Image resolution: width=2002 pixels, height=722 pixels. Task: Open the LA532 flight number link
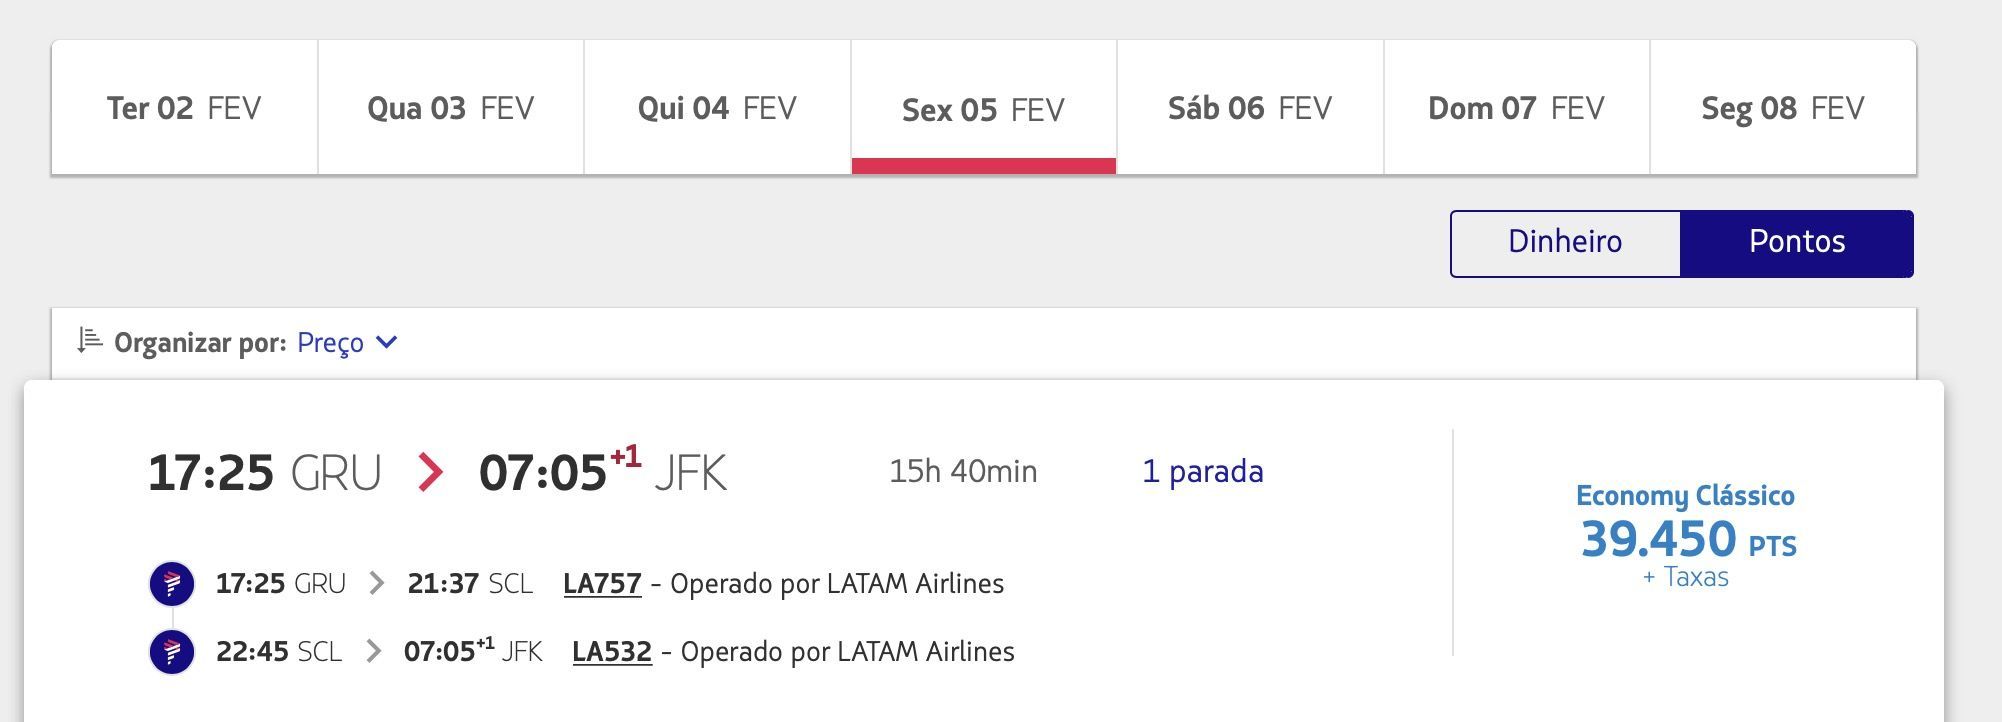click(x=612, y=652)
